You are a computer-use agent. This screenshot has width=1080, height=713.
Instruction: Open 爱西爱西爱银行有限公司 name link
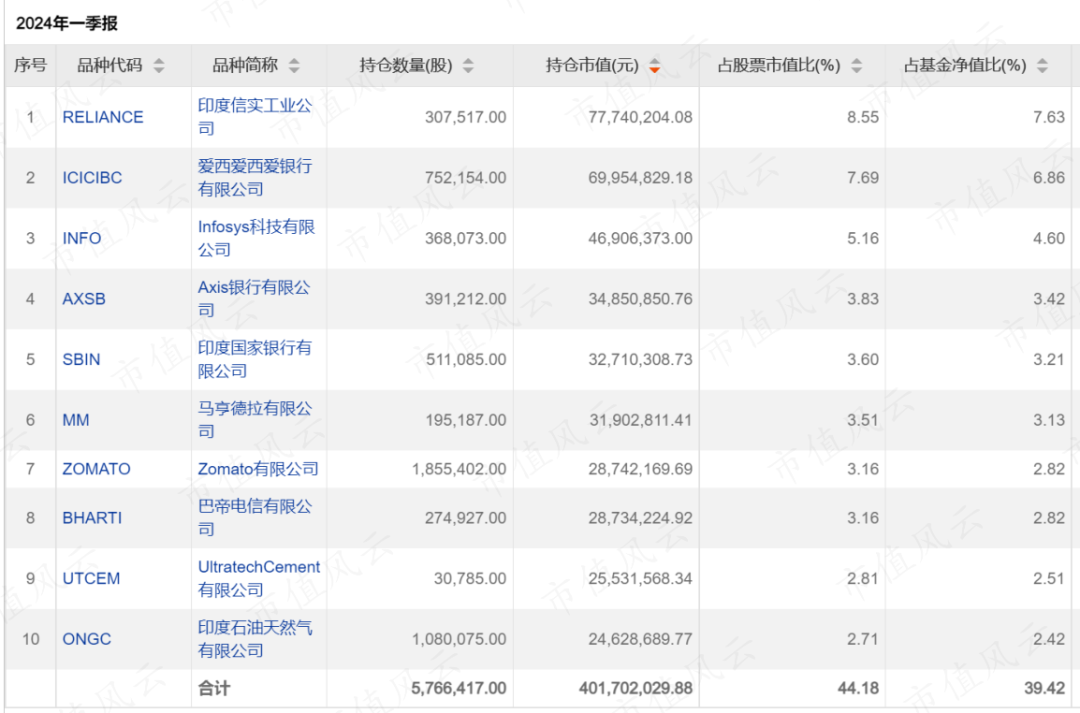255,177
